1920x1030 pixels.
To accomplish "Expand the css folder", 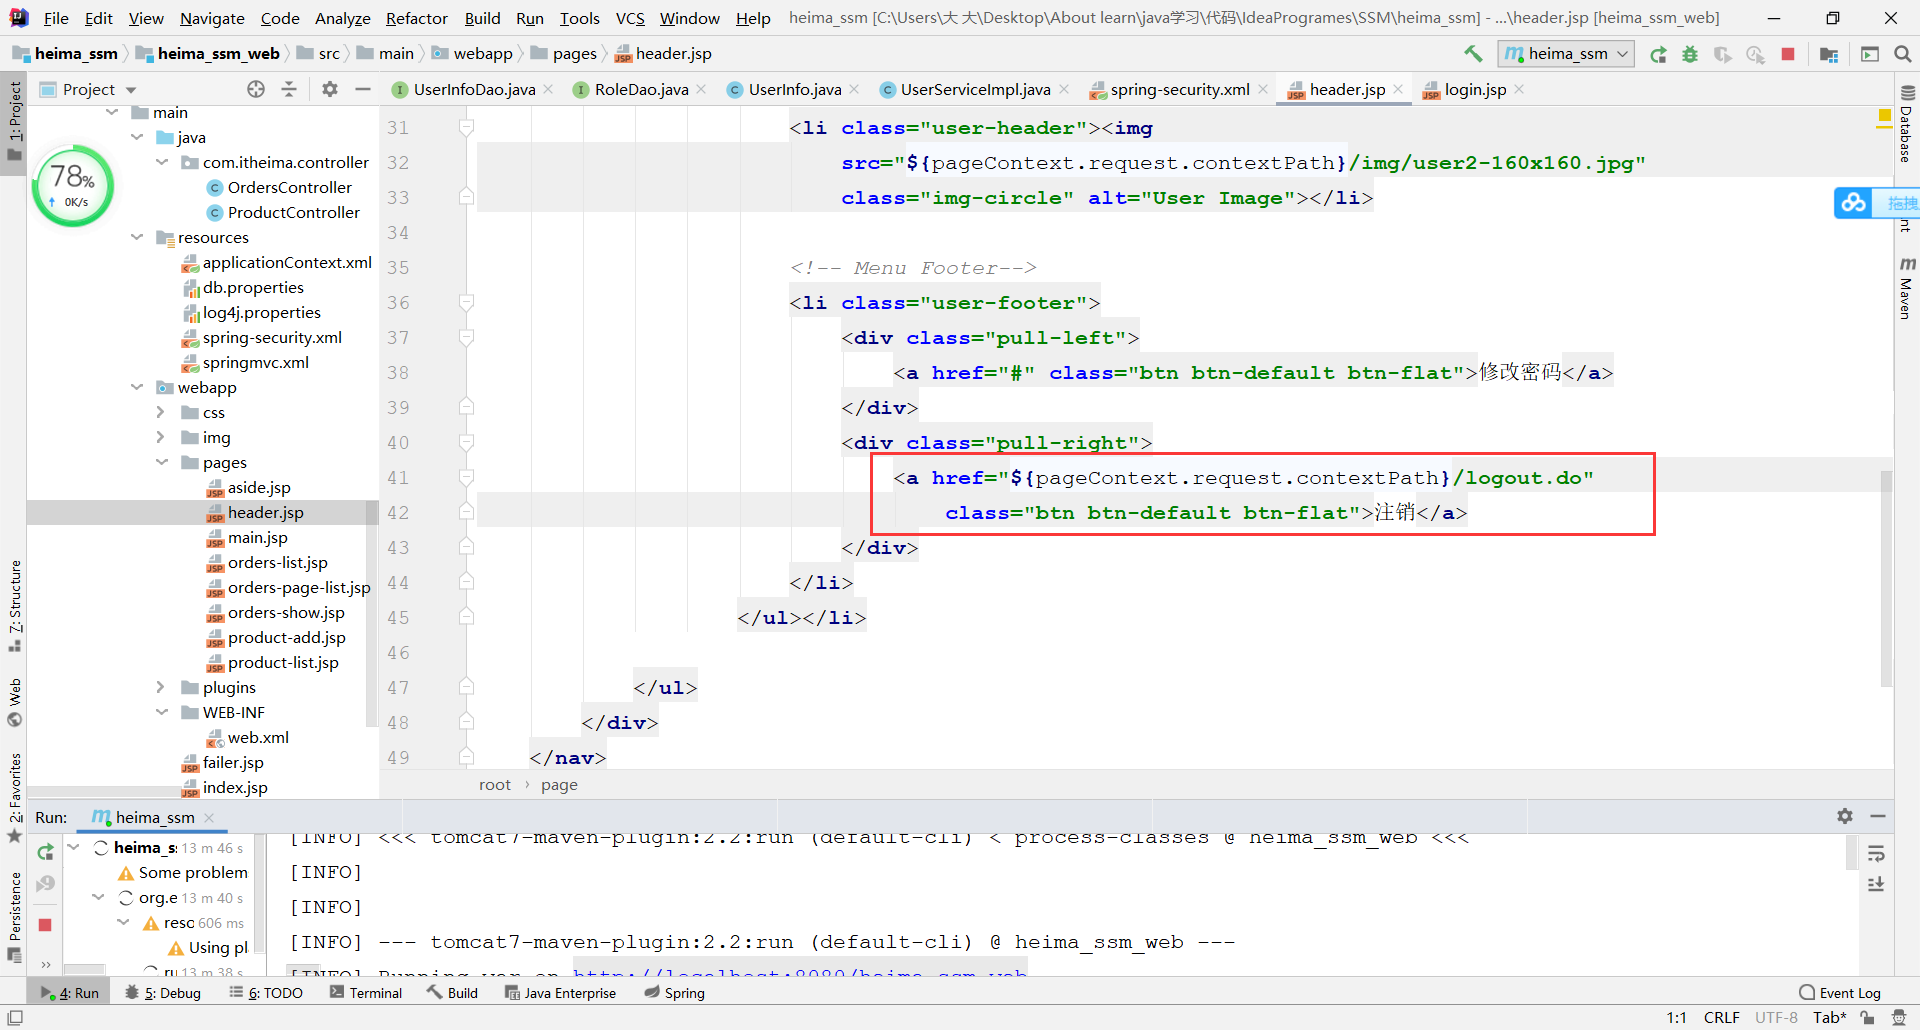I will [161, 412].
